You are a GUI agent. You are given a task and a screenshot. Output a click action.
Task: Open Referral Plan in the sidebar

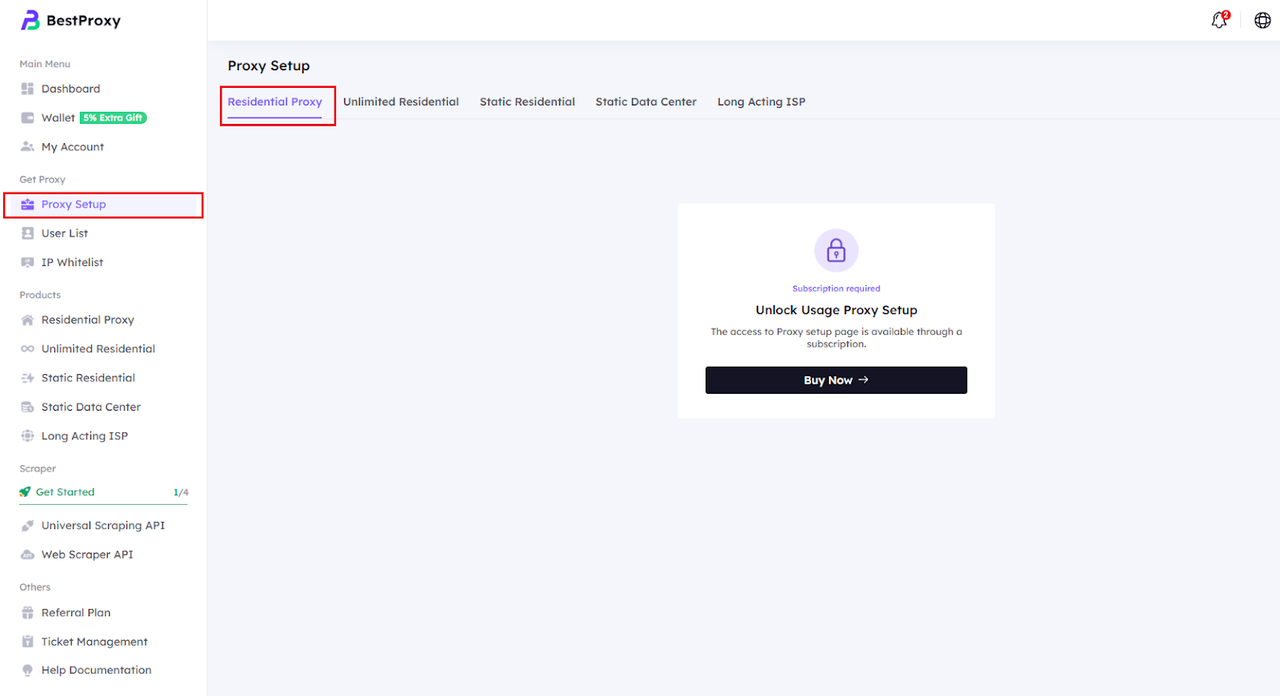76,613
